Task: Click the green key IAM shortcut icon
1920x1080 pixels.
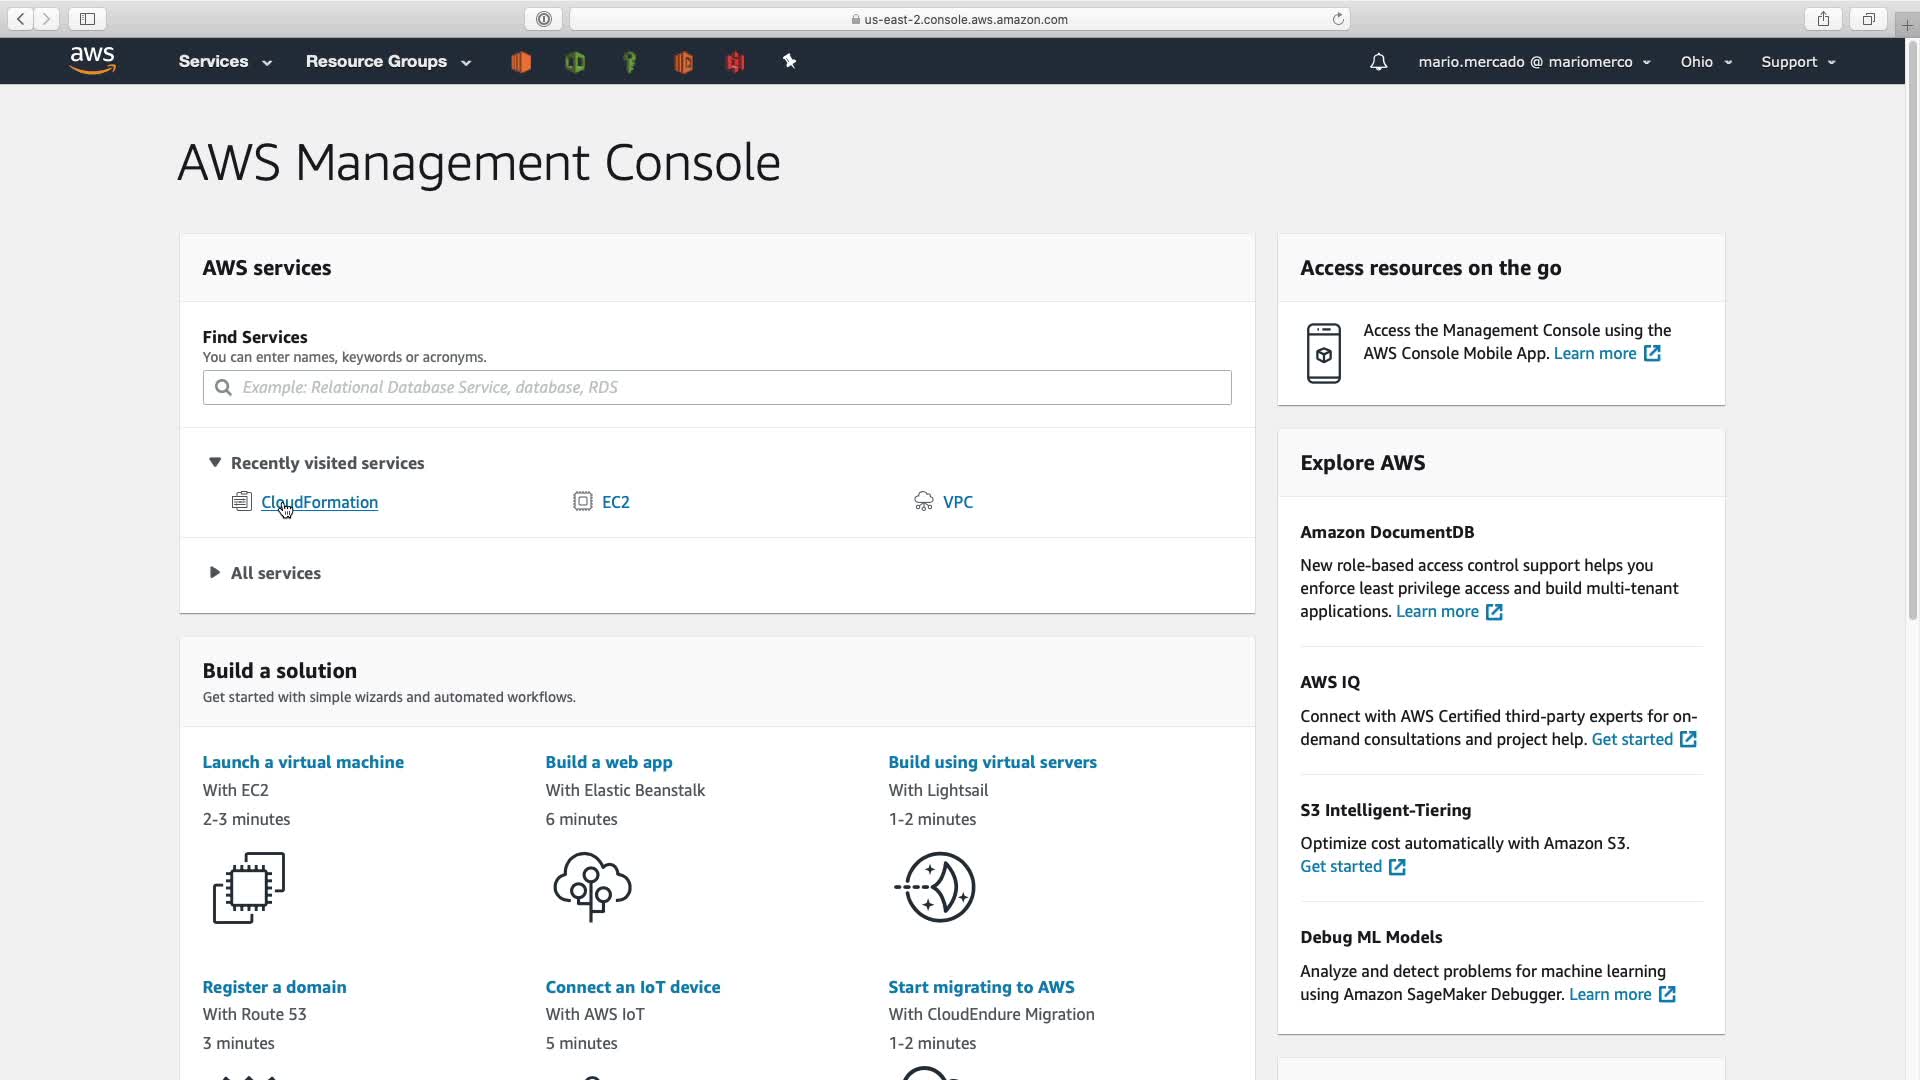Action: 630,62
